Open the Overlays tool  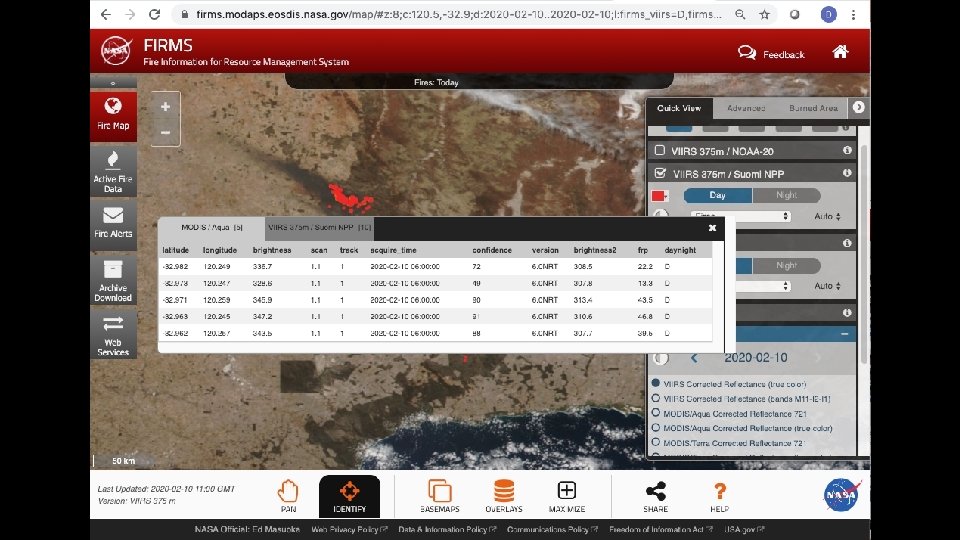pyautogui.click(x=503, y=496)
